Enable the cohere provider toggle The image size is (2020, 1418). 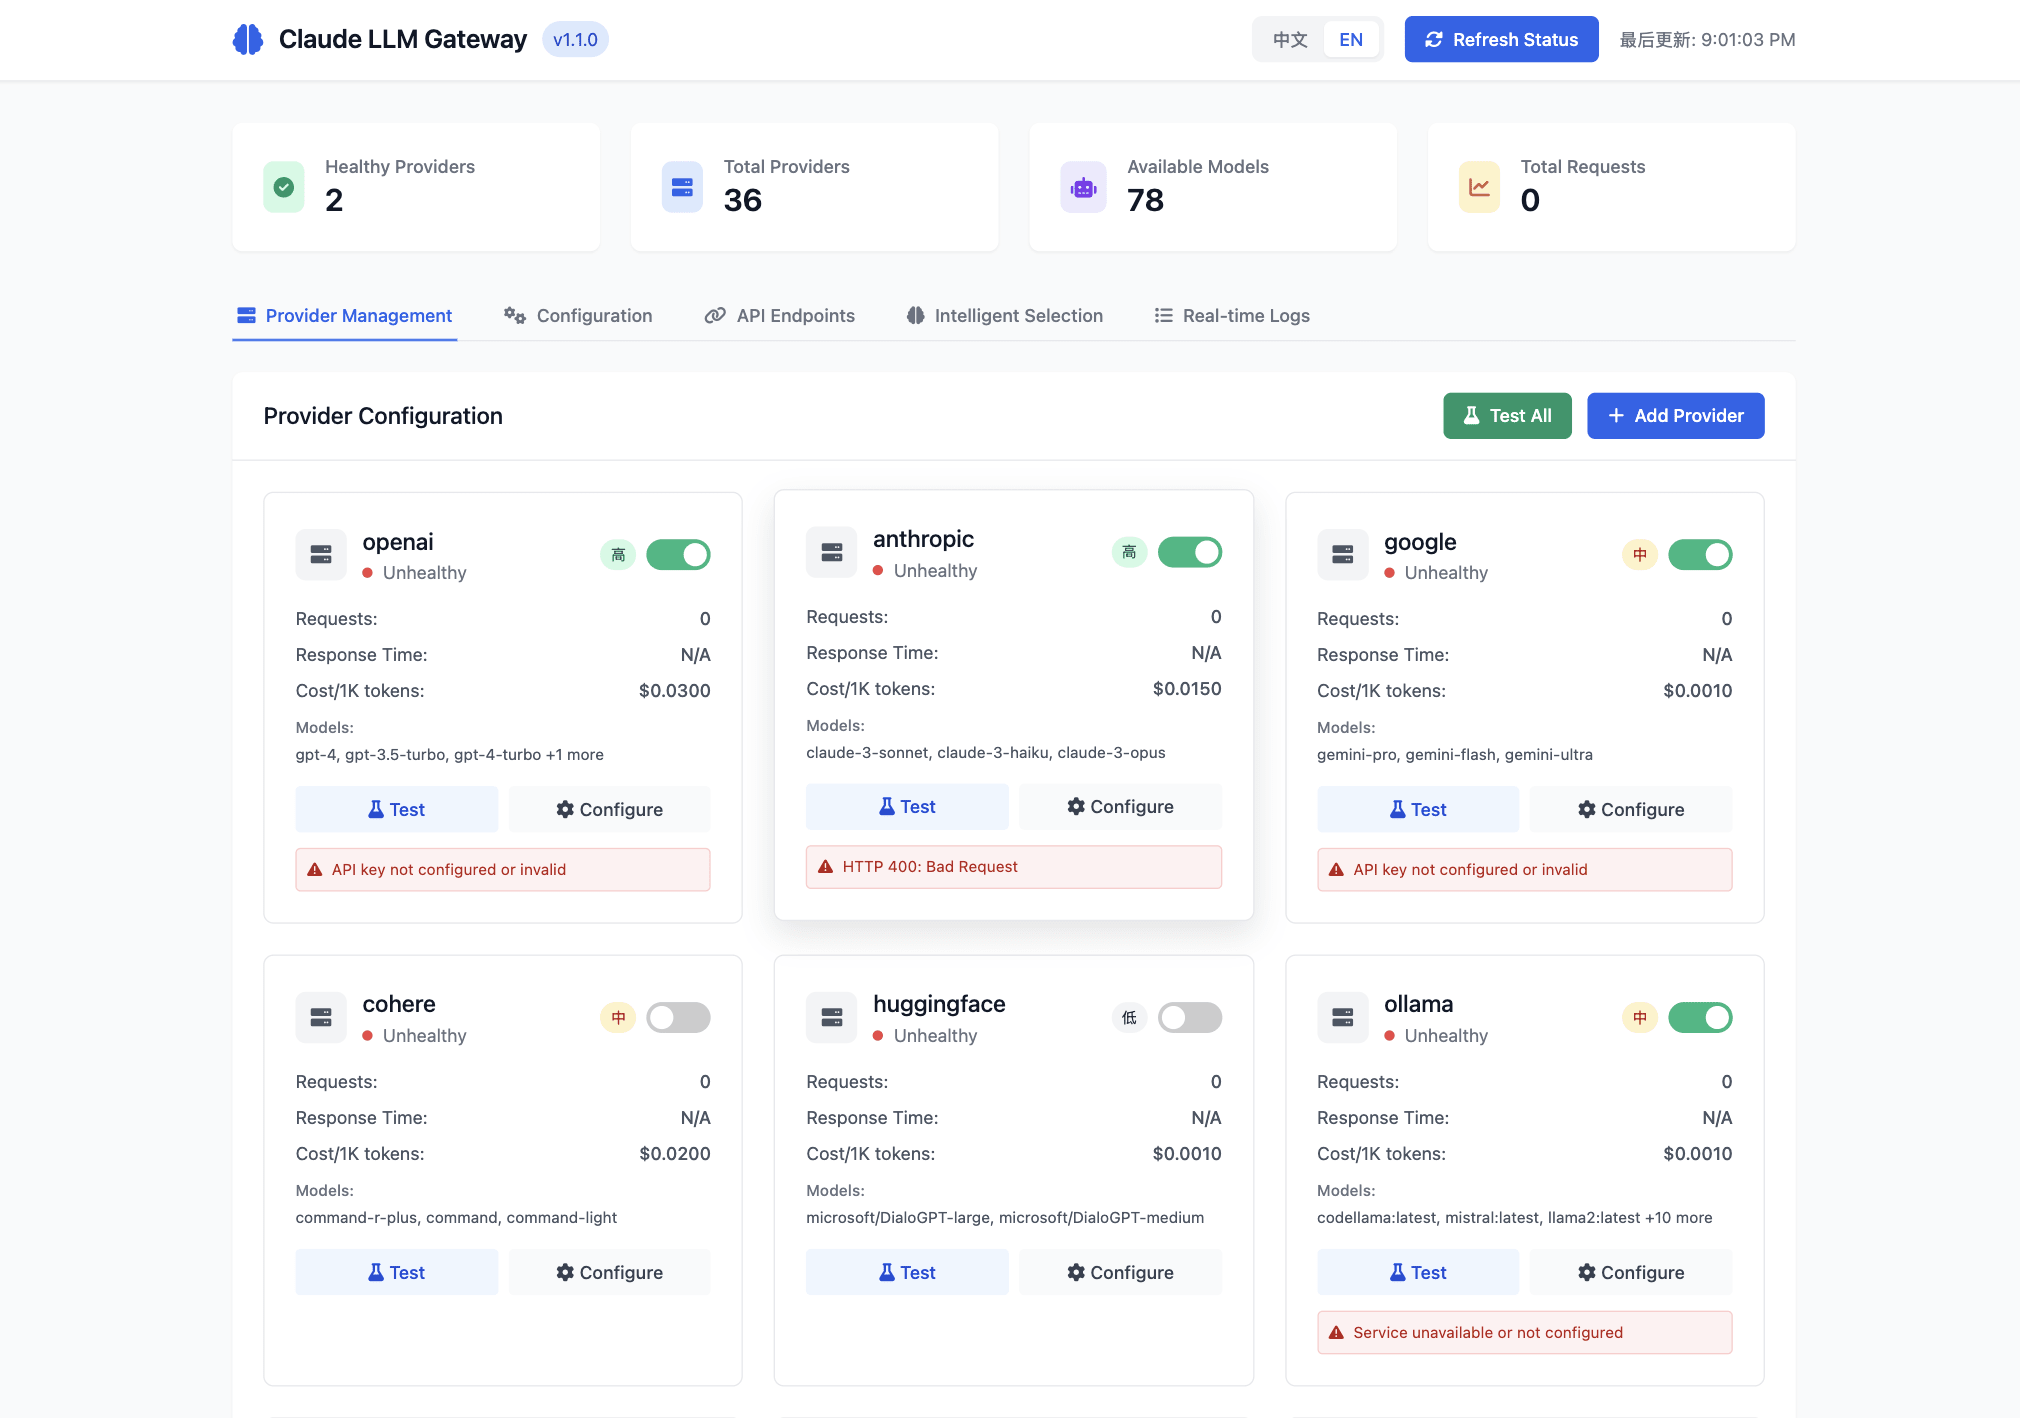[x=679, y=1017]
